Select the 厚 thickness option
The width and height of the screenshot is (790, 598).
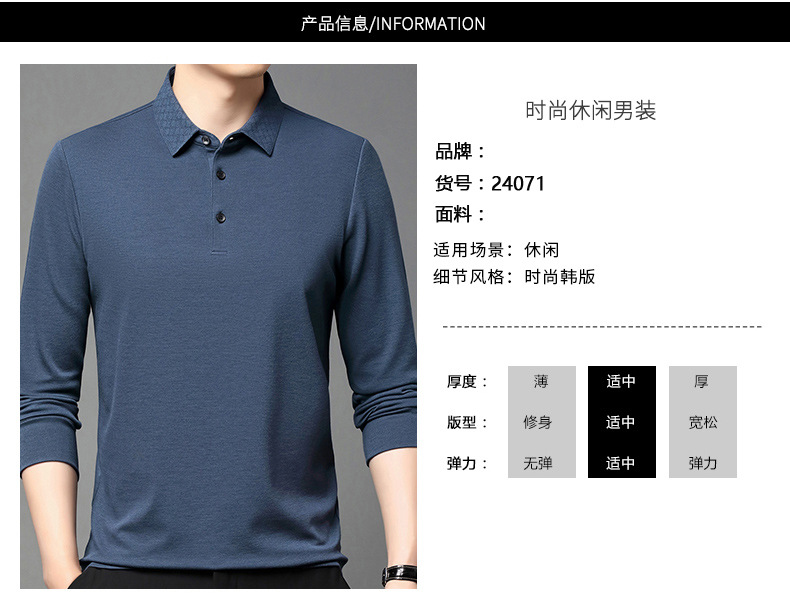point(702,381)
